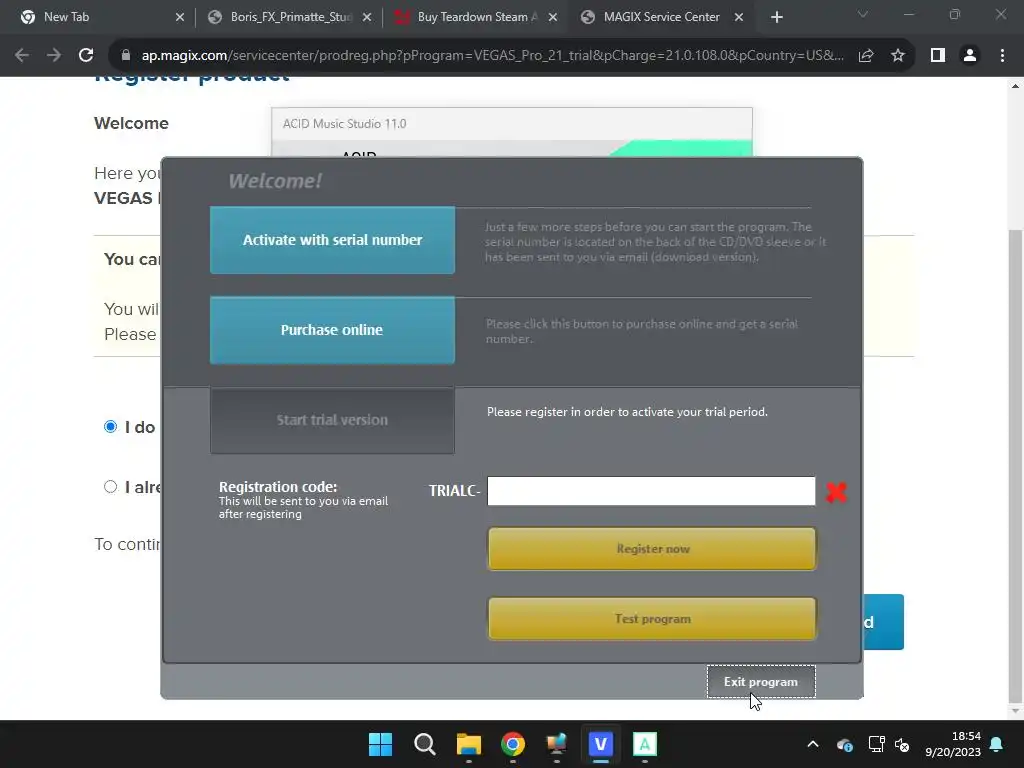Click the red X validation icon
Screen dimensions: 1024x768
tap(836, 492)
